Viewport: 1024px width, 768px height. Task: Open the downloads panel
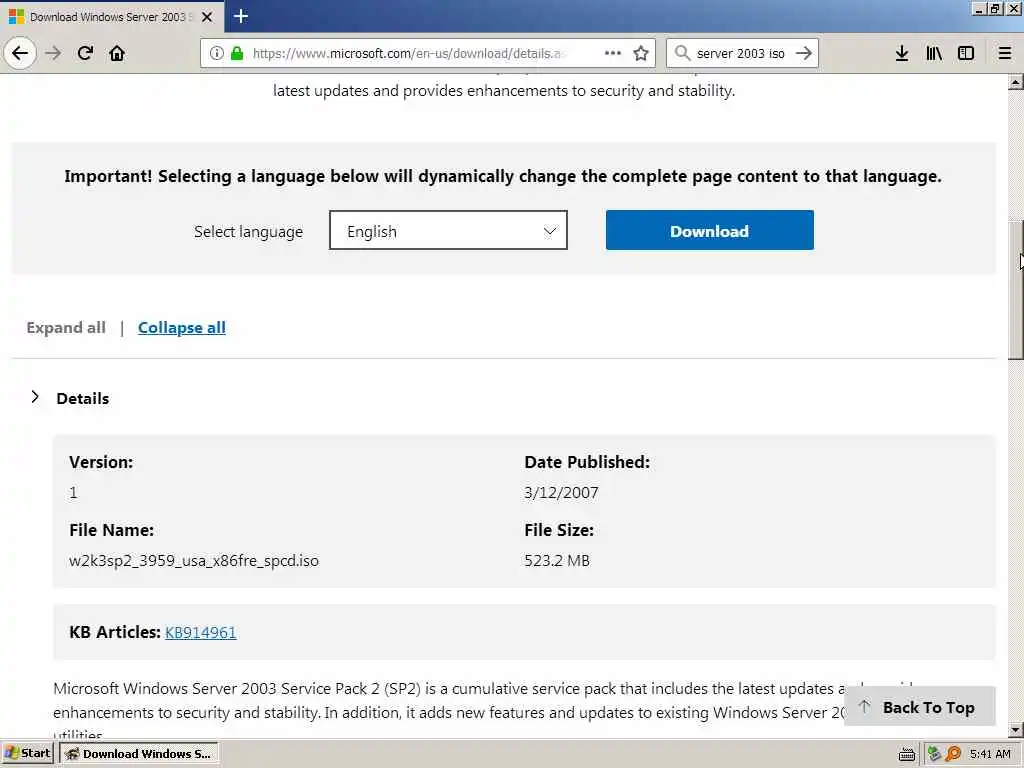pyautogui.click(x=902, y=53)
